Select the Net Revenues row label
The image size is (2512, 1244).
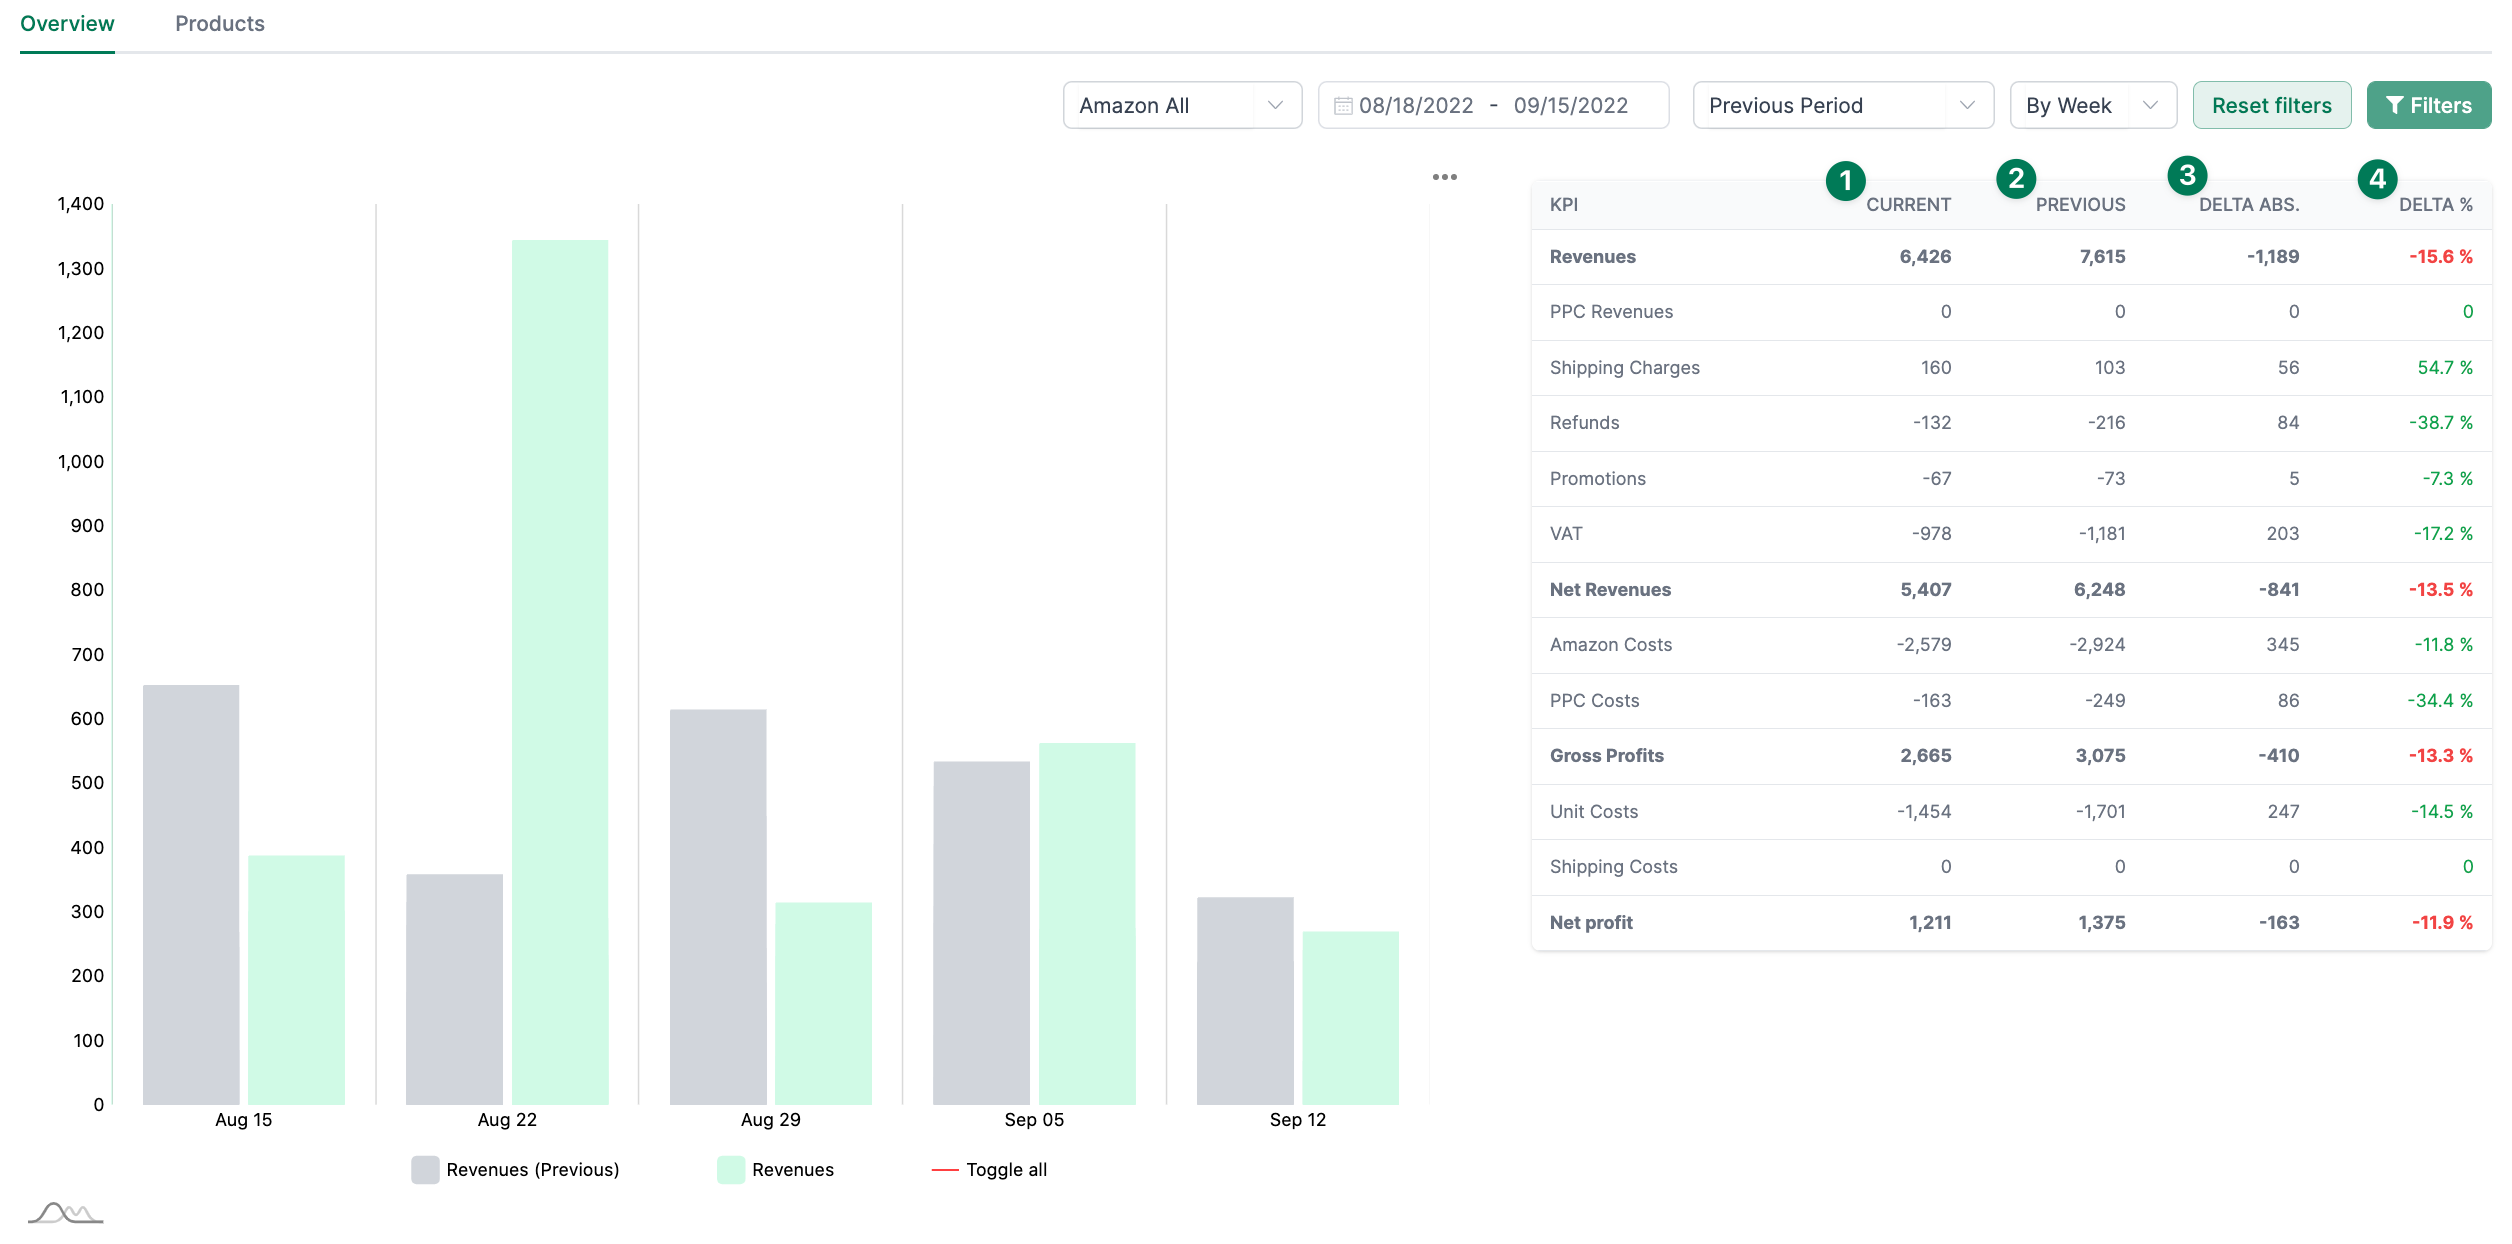(x=1610, y=590)
